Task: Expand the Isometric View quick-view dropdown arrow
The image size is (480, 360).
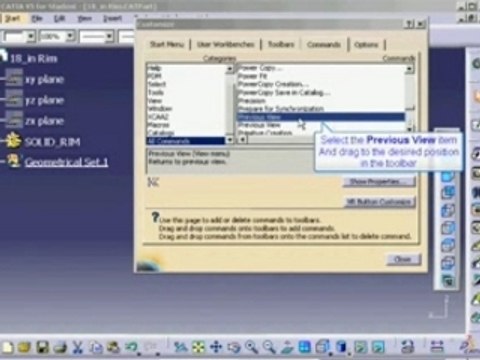Action: [330, 355]
